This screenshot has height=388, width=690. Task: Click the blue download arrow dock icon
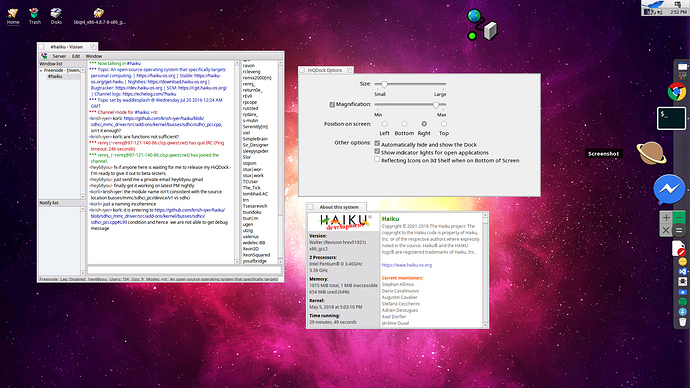683,311
